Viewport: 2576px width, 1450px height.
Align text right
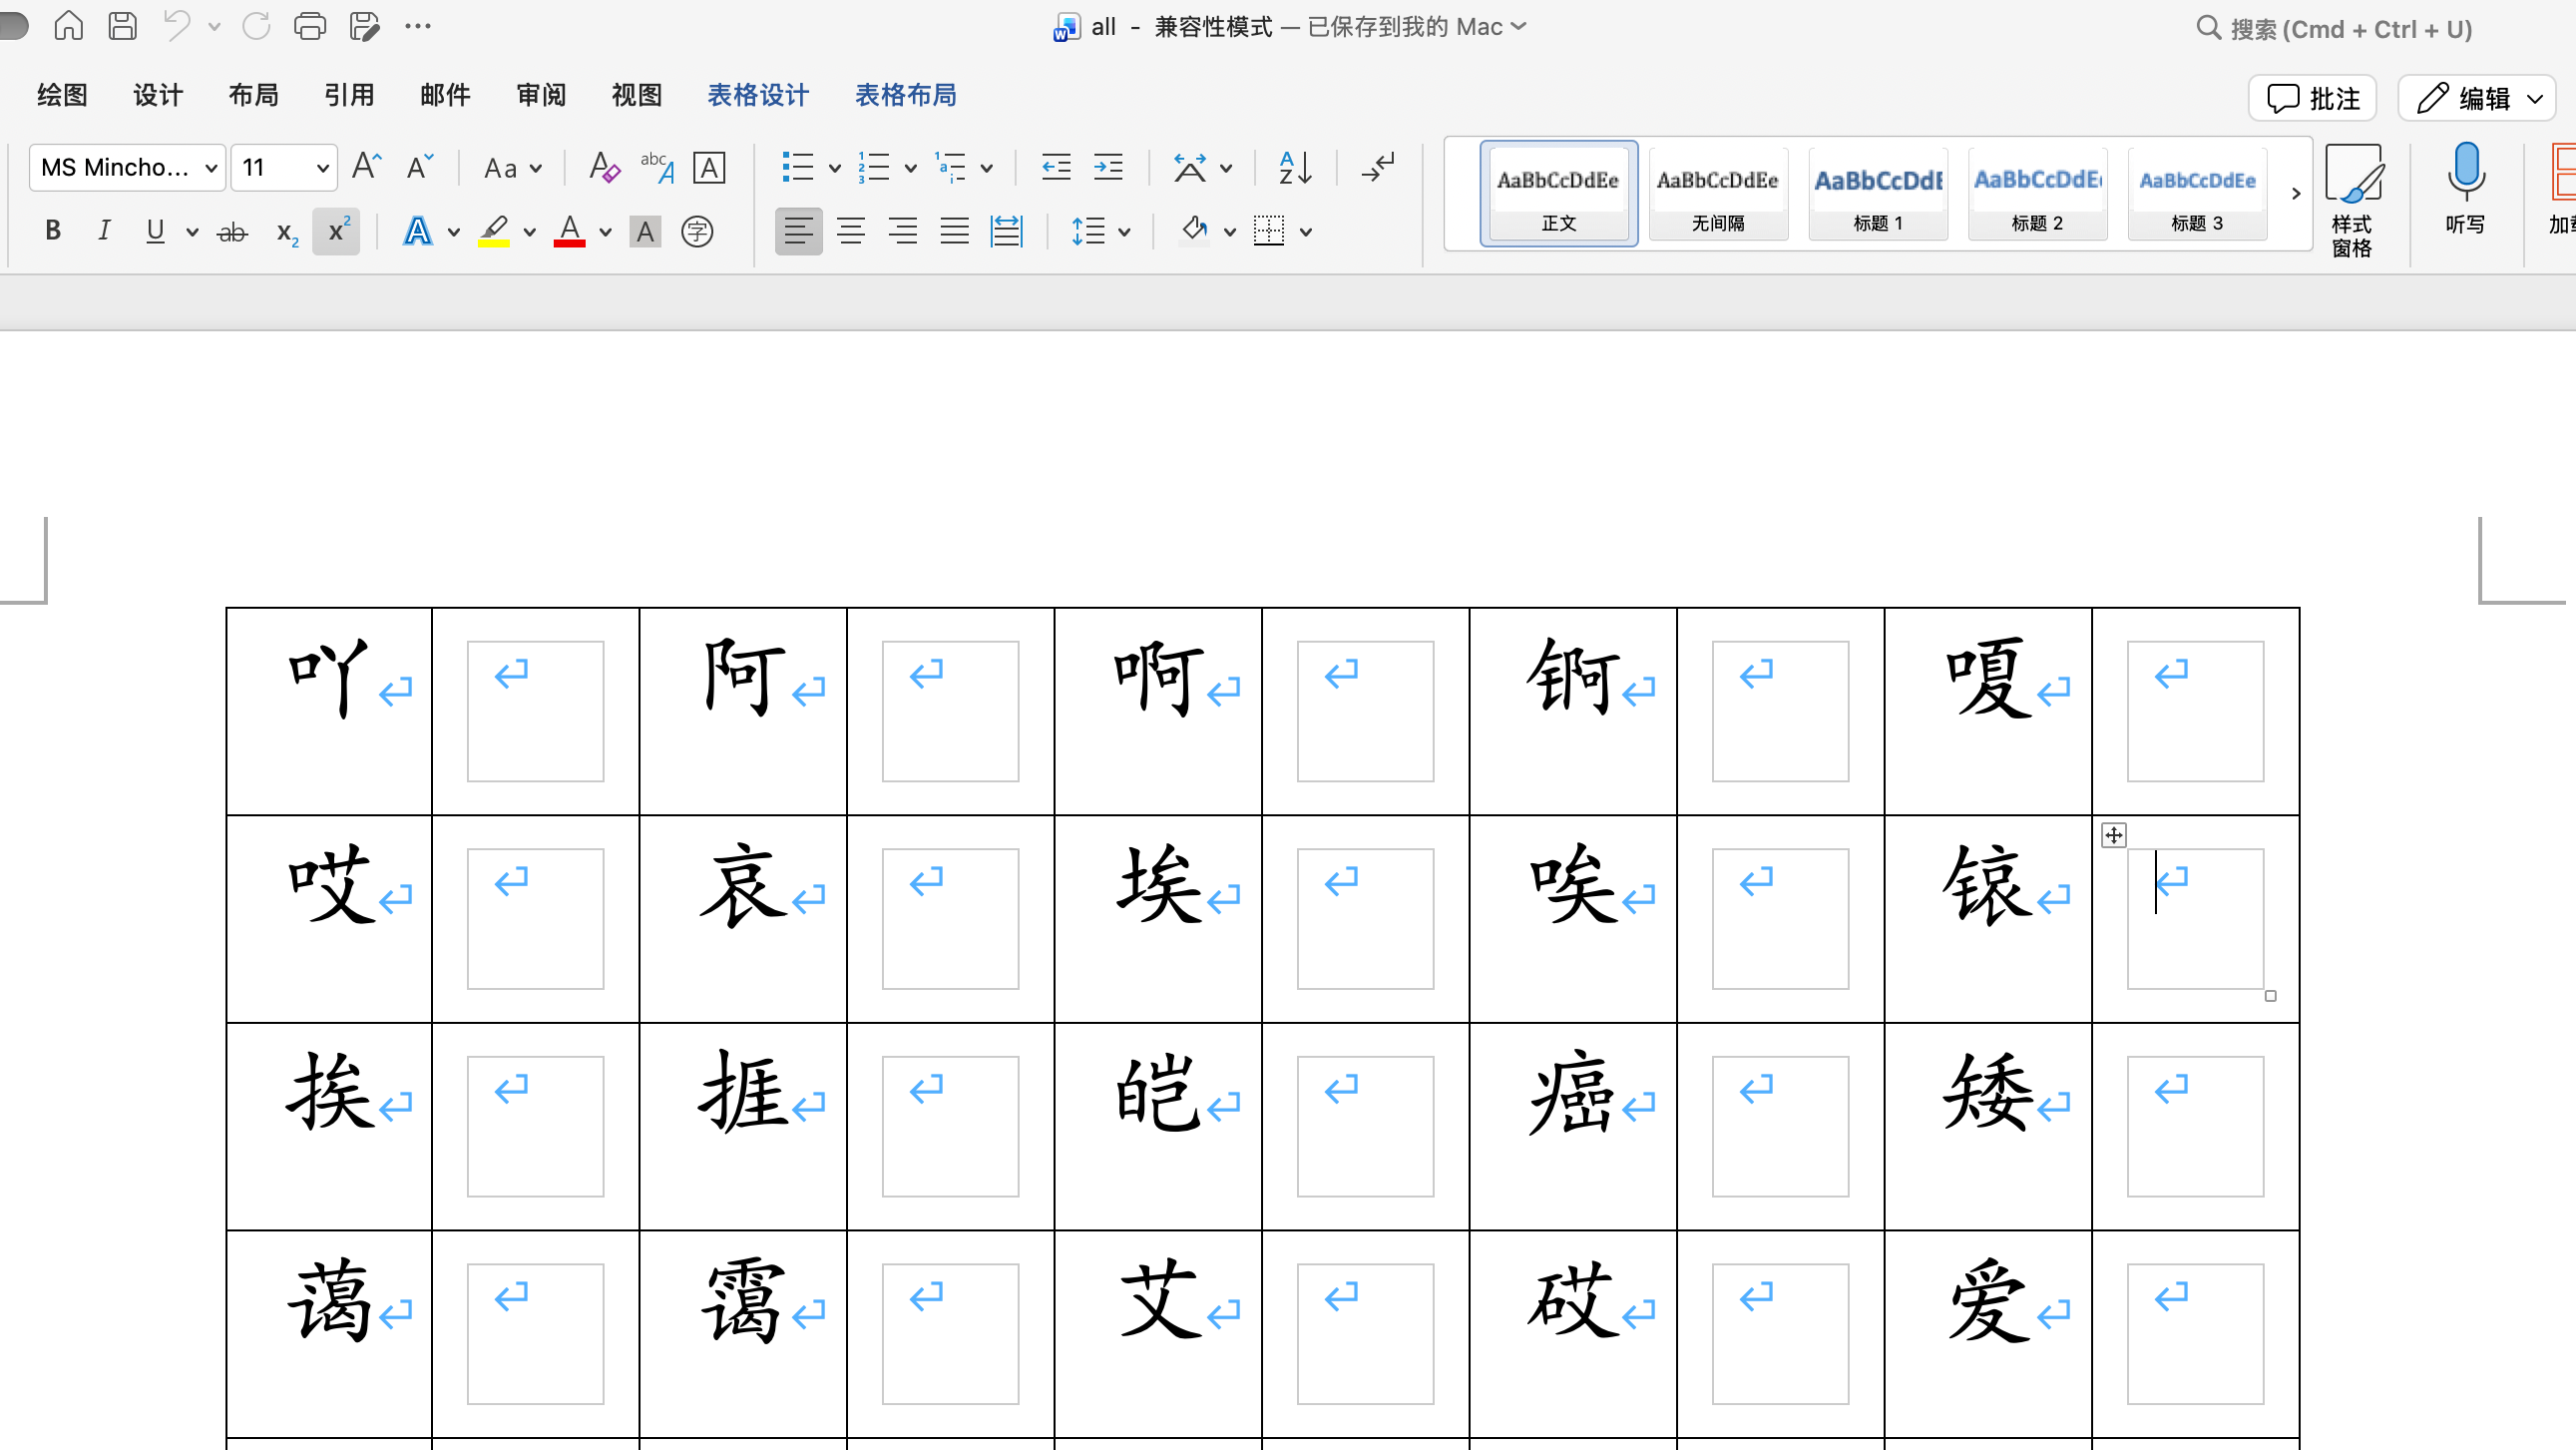coord(903,232)
